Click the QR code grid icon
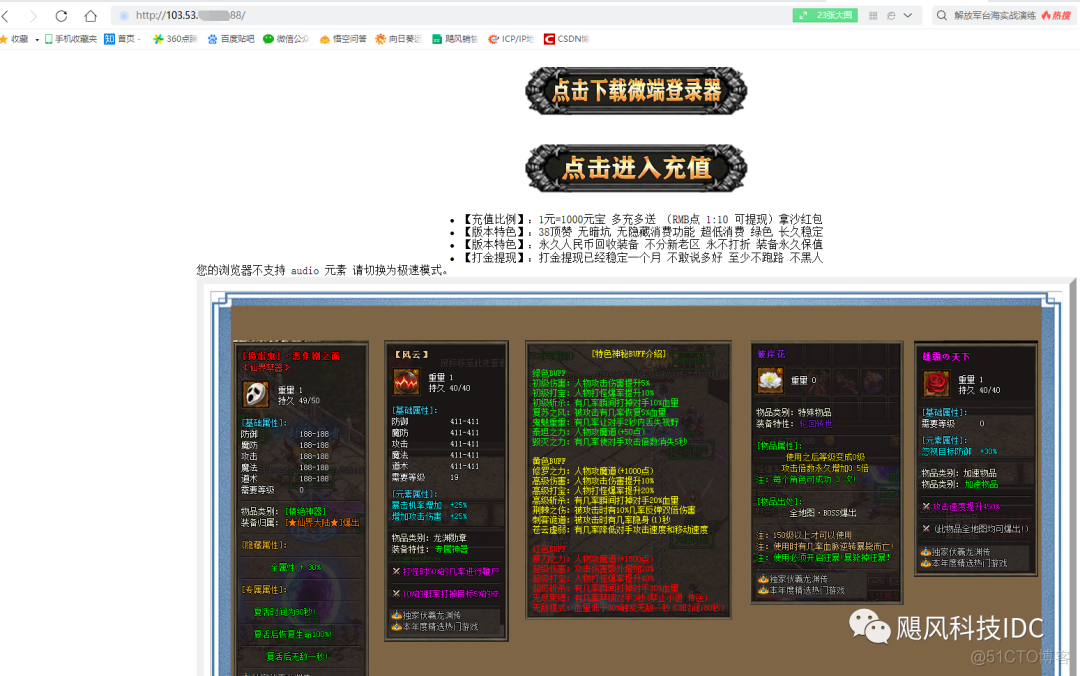 pyautogui.click(x=873, y=16)
